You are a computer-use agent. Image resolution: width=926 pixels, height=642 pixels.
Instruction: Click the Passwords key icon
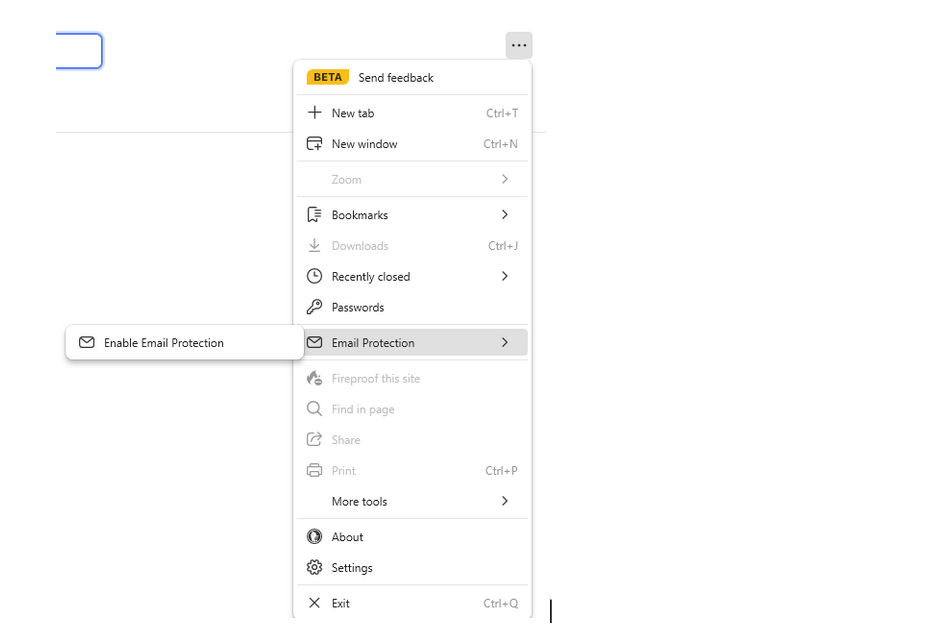click(314, 307)
